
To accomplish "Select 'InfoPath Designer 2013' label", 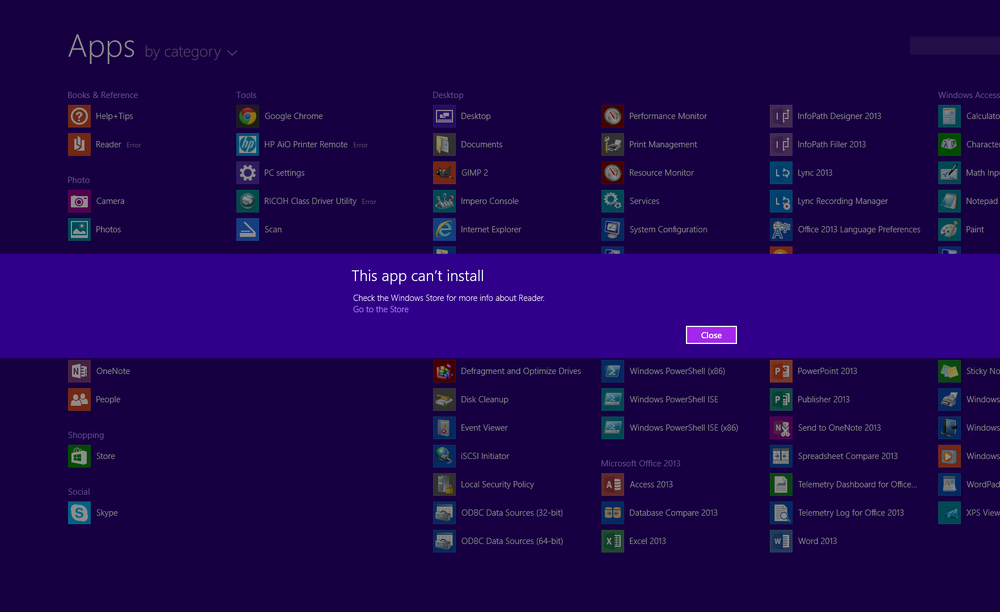I will [x=839, y=116].
